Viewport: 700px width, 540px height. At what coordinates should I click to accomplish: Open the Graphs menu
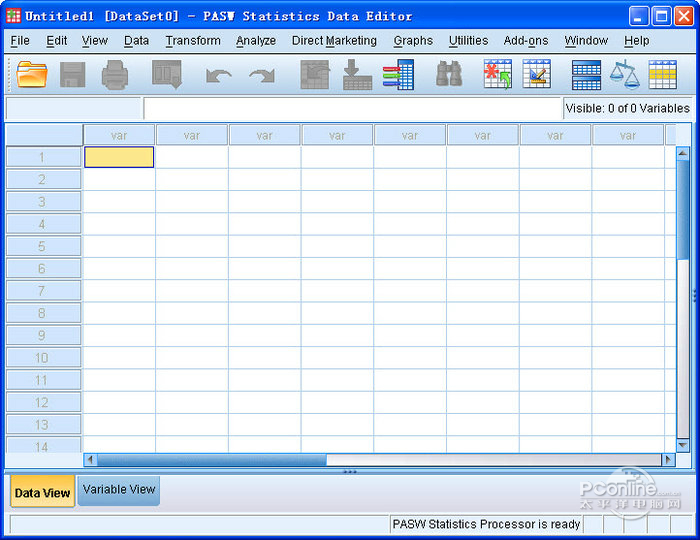pyautogui.click(x=413, y=41)
